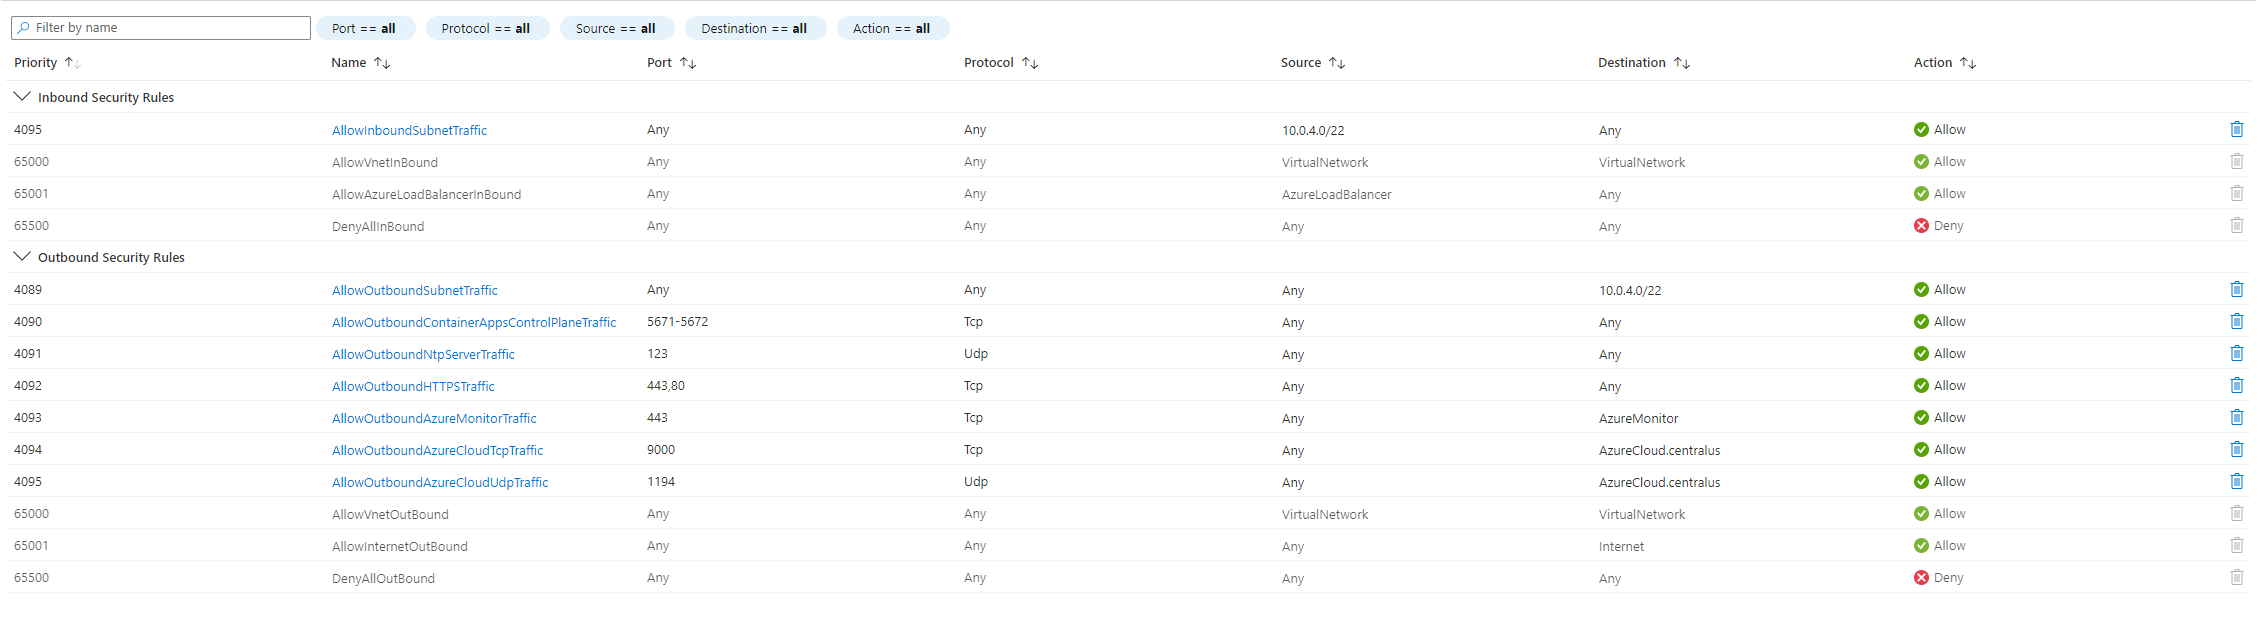Toggle sort order on the Priority column
The height and width of the screenshot is (618, 2261).
[70, 62]
